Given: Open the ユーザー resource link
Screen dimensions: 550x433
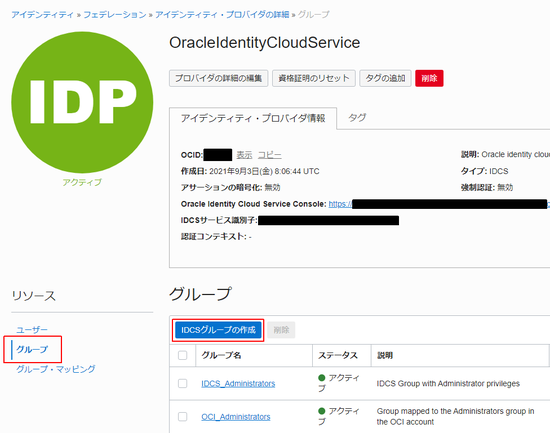Looking at the screenshot, I should (x=32, y=330).
